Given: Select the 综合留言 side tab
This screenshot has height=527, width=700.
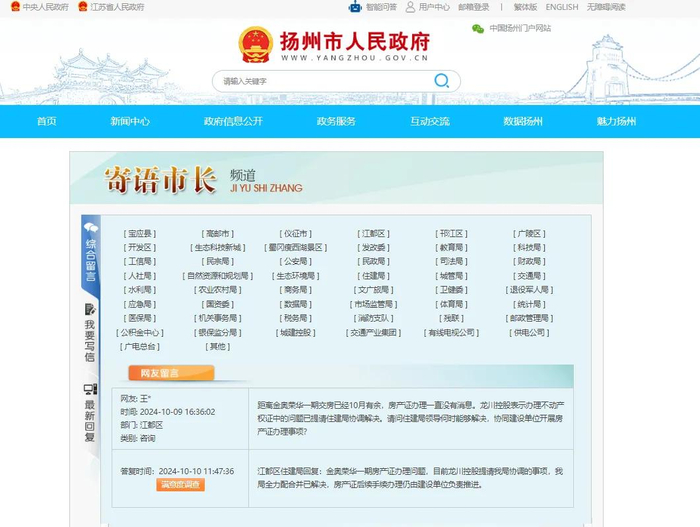Looking at the screenshot, I should [x=91, y=255].
